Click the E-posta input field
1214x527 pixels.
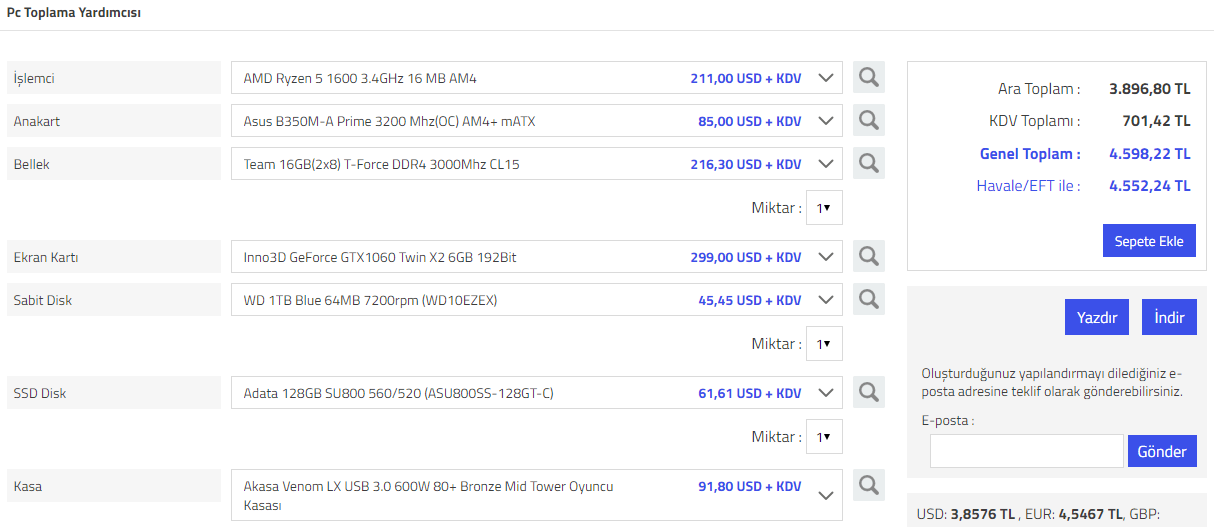pos(1027,451)
